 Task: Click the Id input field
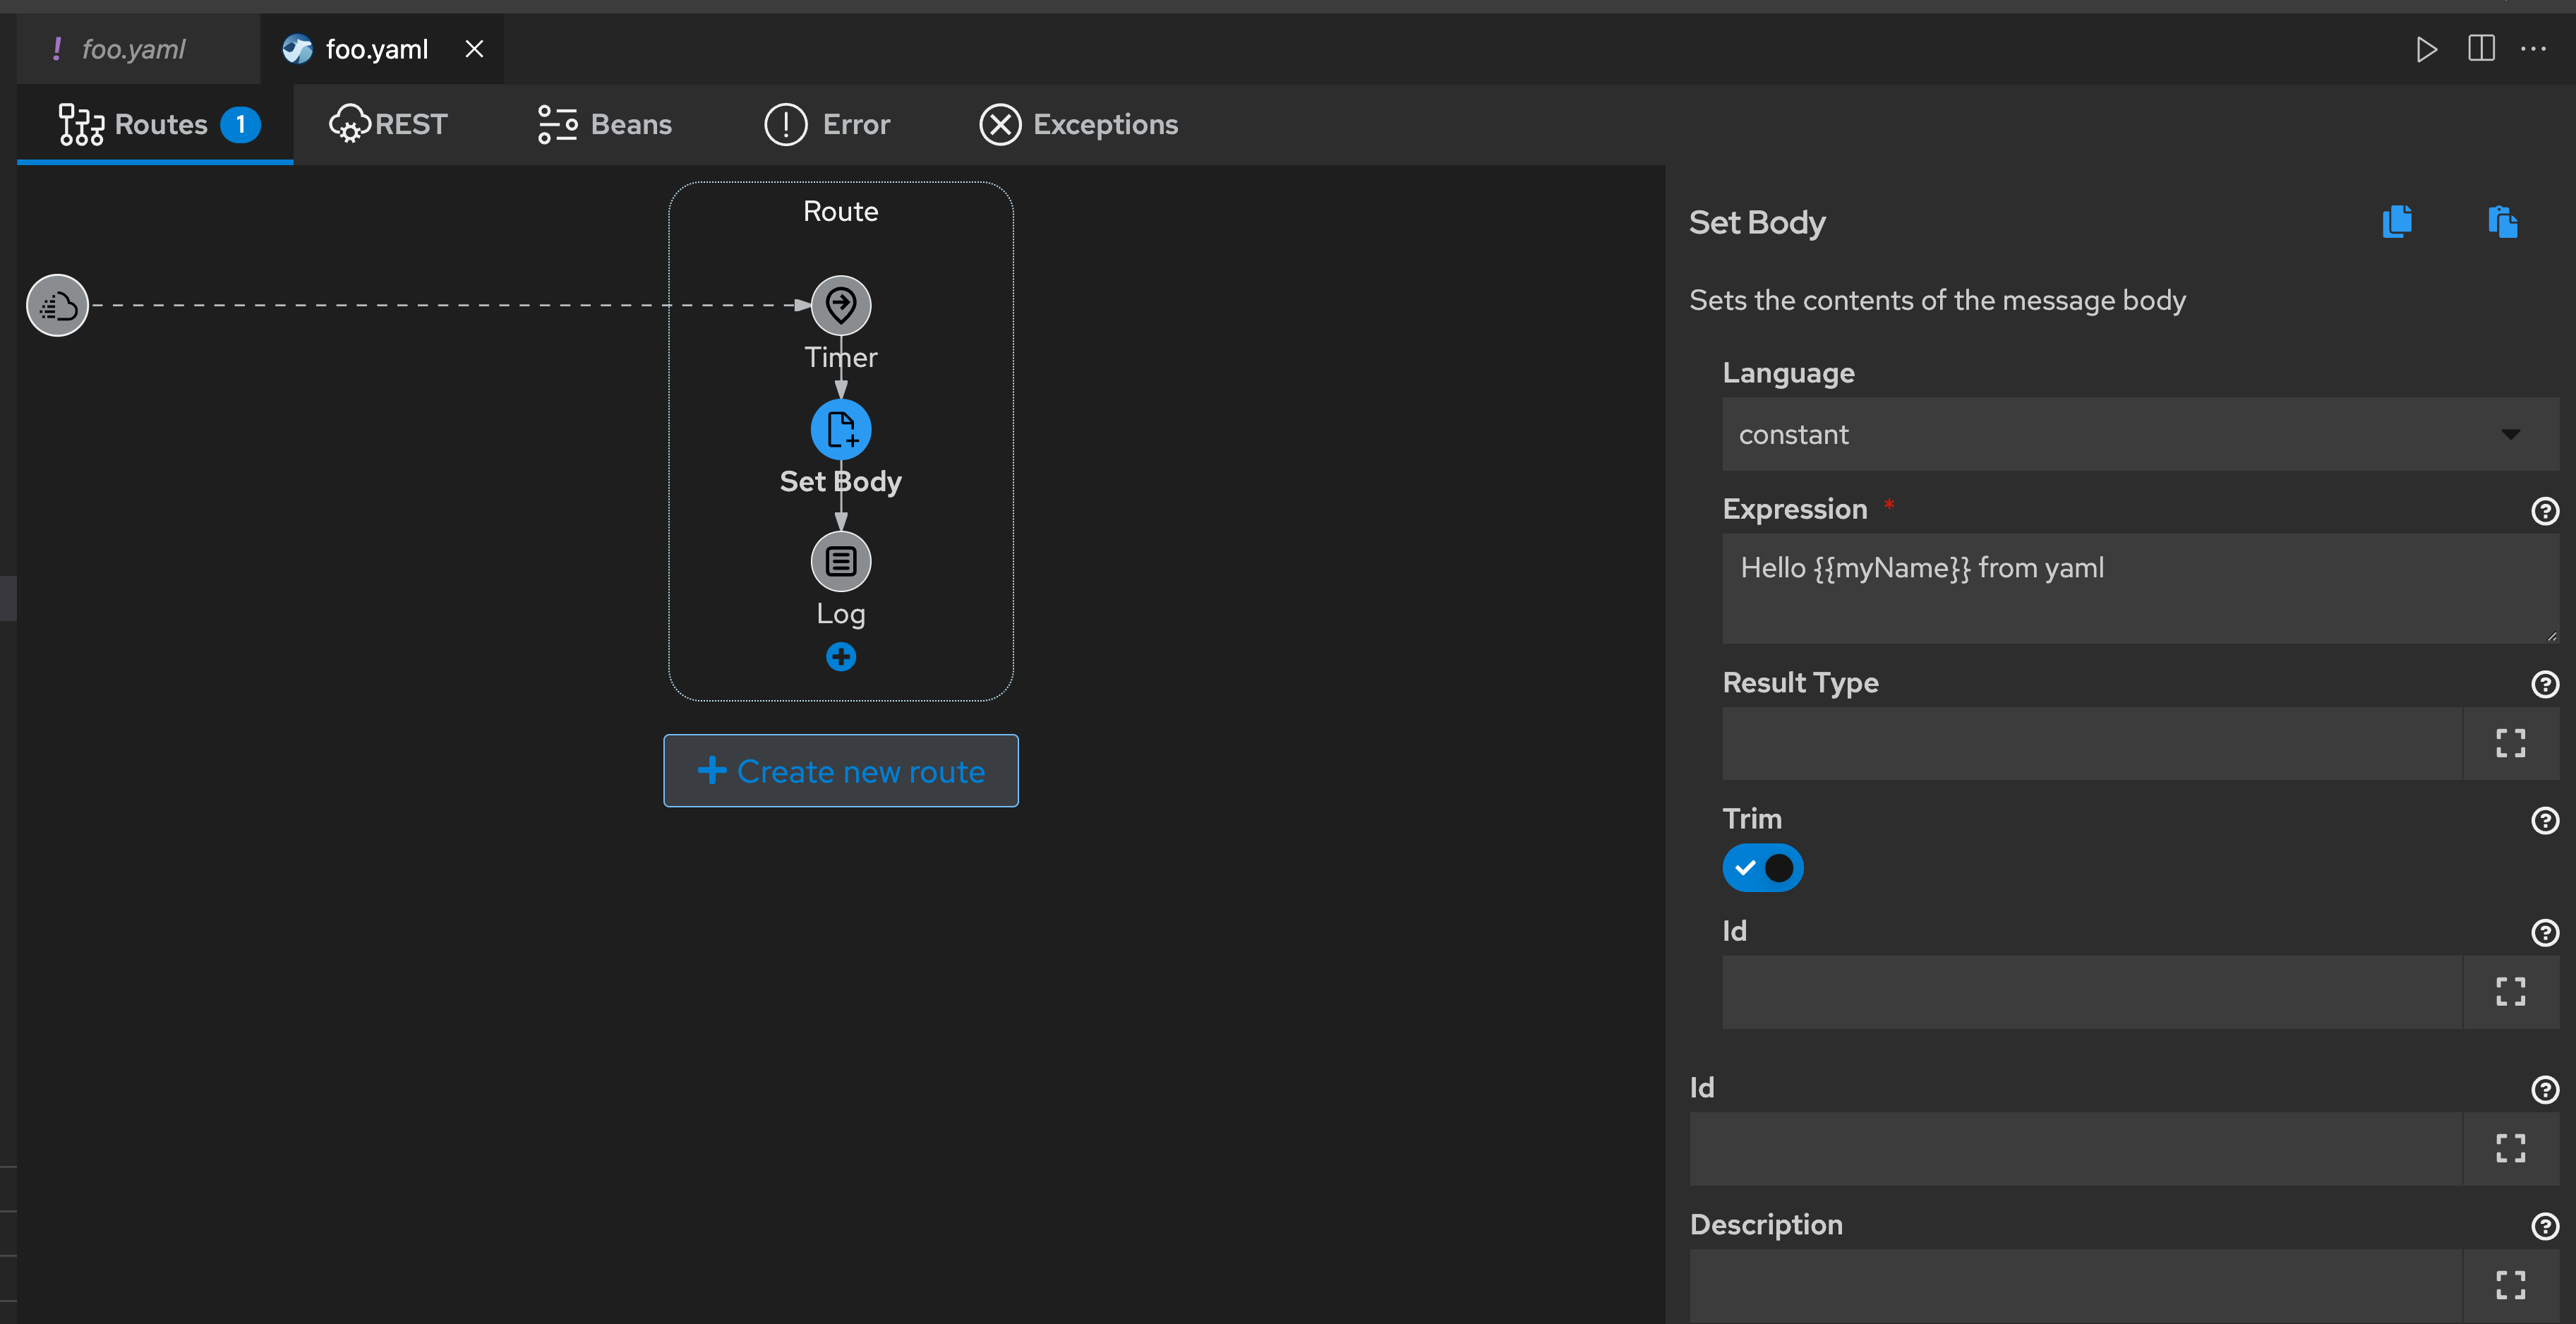pyautogui.click(x=2090, y=992)
